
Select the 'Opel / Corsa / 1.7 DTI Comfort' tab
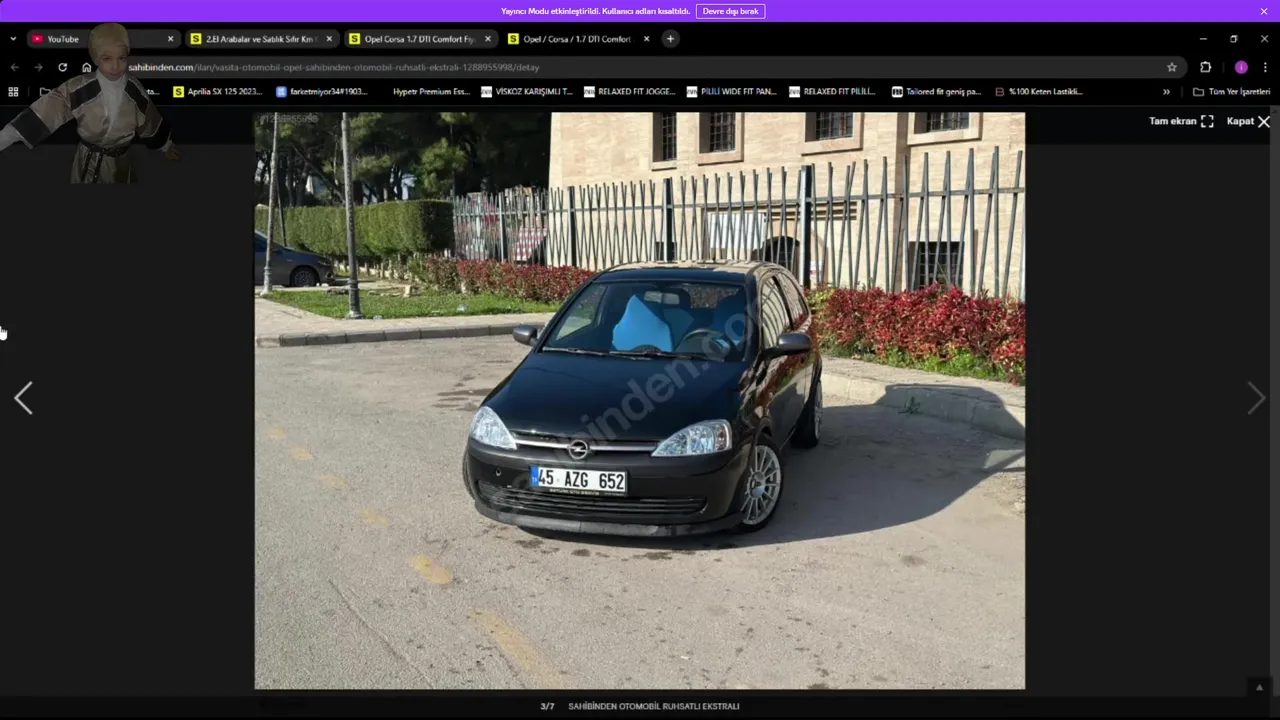pos(577,39)
